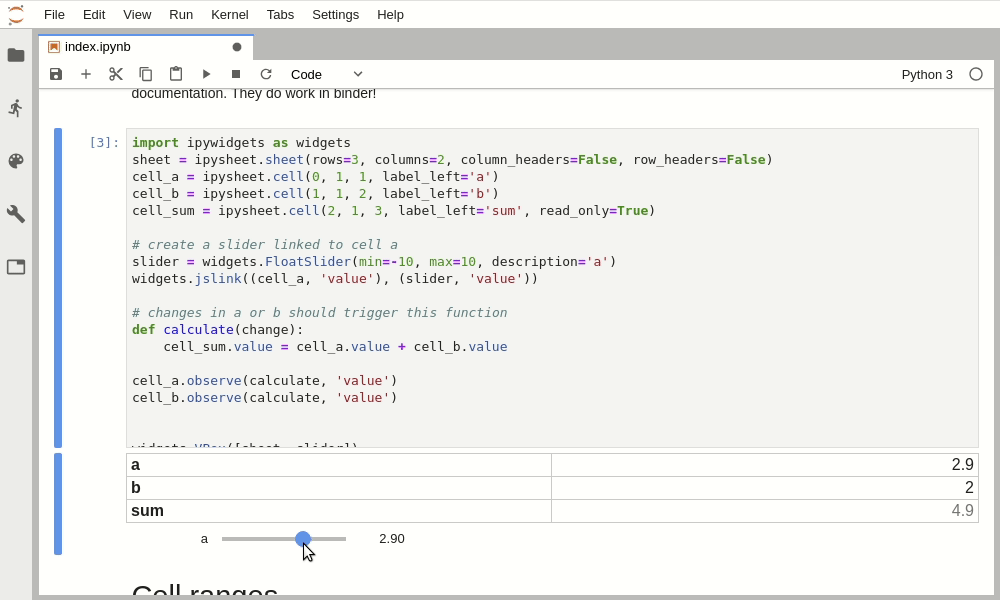The image size is (1000, 600).
Task: Click the 'a' row label cell
Action: click(339, 465)
